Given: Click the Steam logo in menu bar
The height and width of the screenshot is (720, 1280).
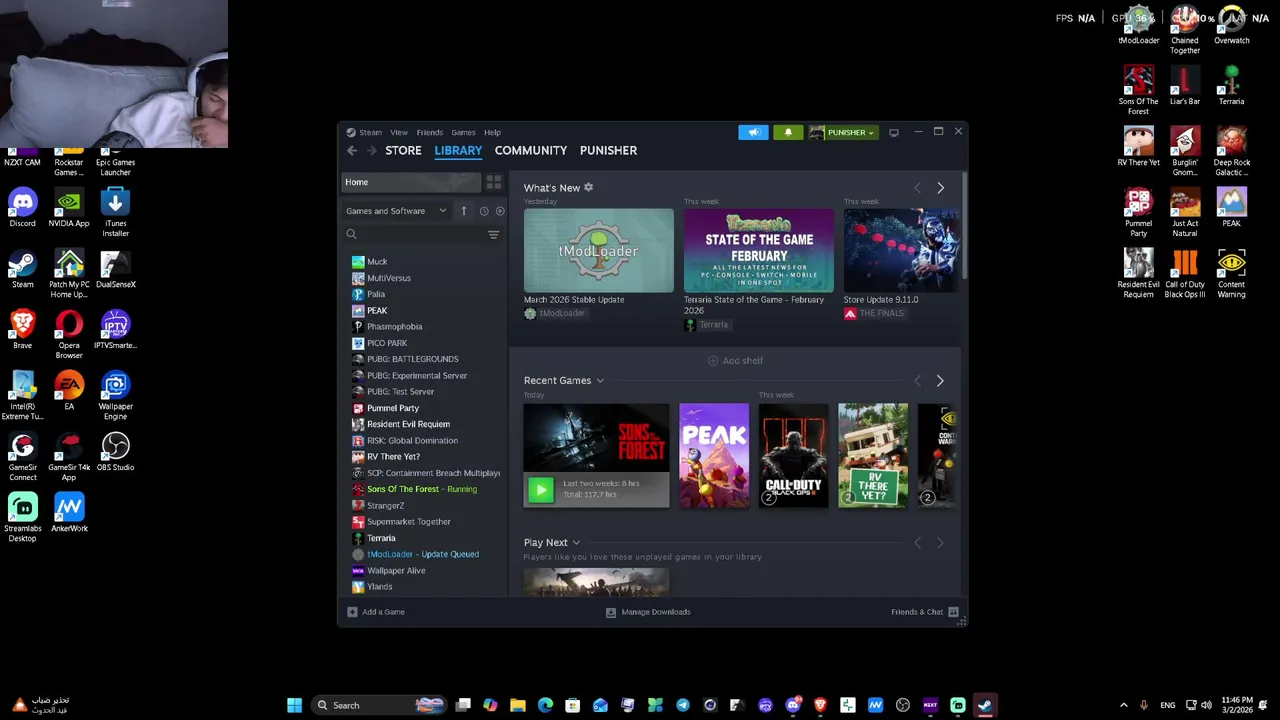Looking at the screenshot, I should pos(351,132).
